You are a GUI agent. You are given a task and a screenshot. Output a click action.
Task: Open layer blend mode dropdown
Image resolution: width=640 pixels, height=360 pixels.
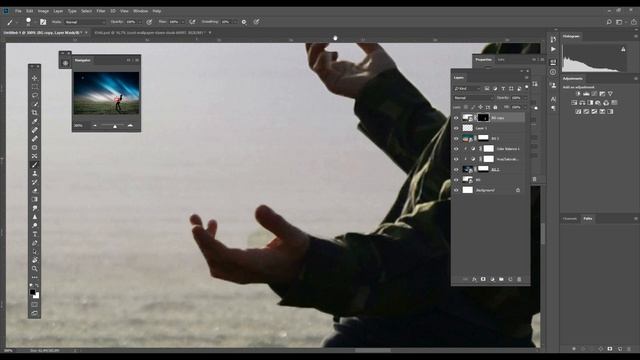[x=473, y=98]
